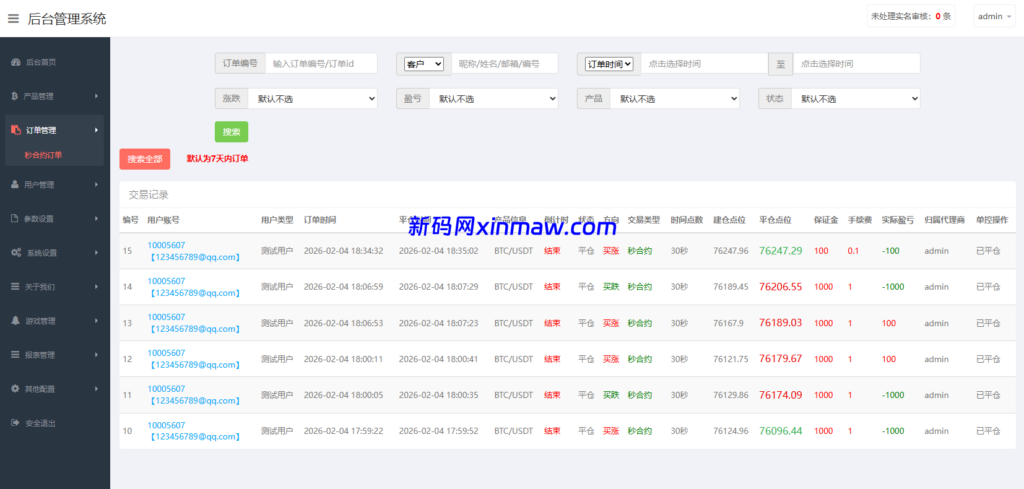This screenshot has height=489, width=1024.
Task: Click open price 76129.86
Action: coord(731,394)
